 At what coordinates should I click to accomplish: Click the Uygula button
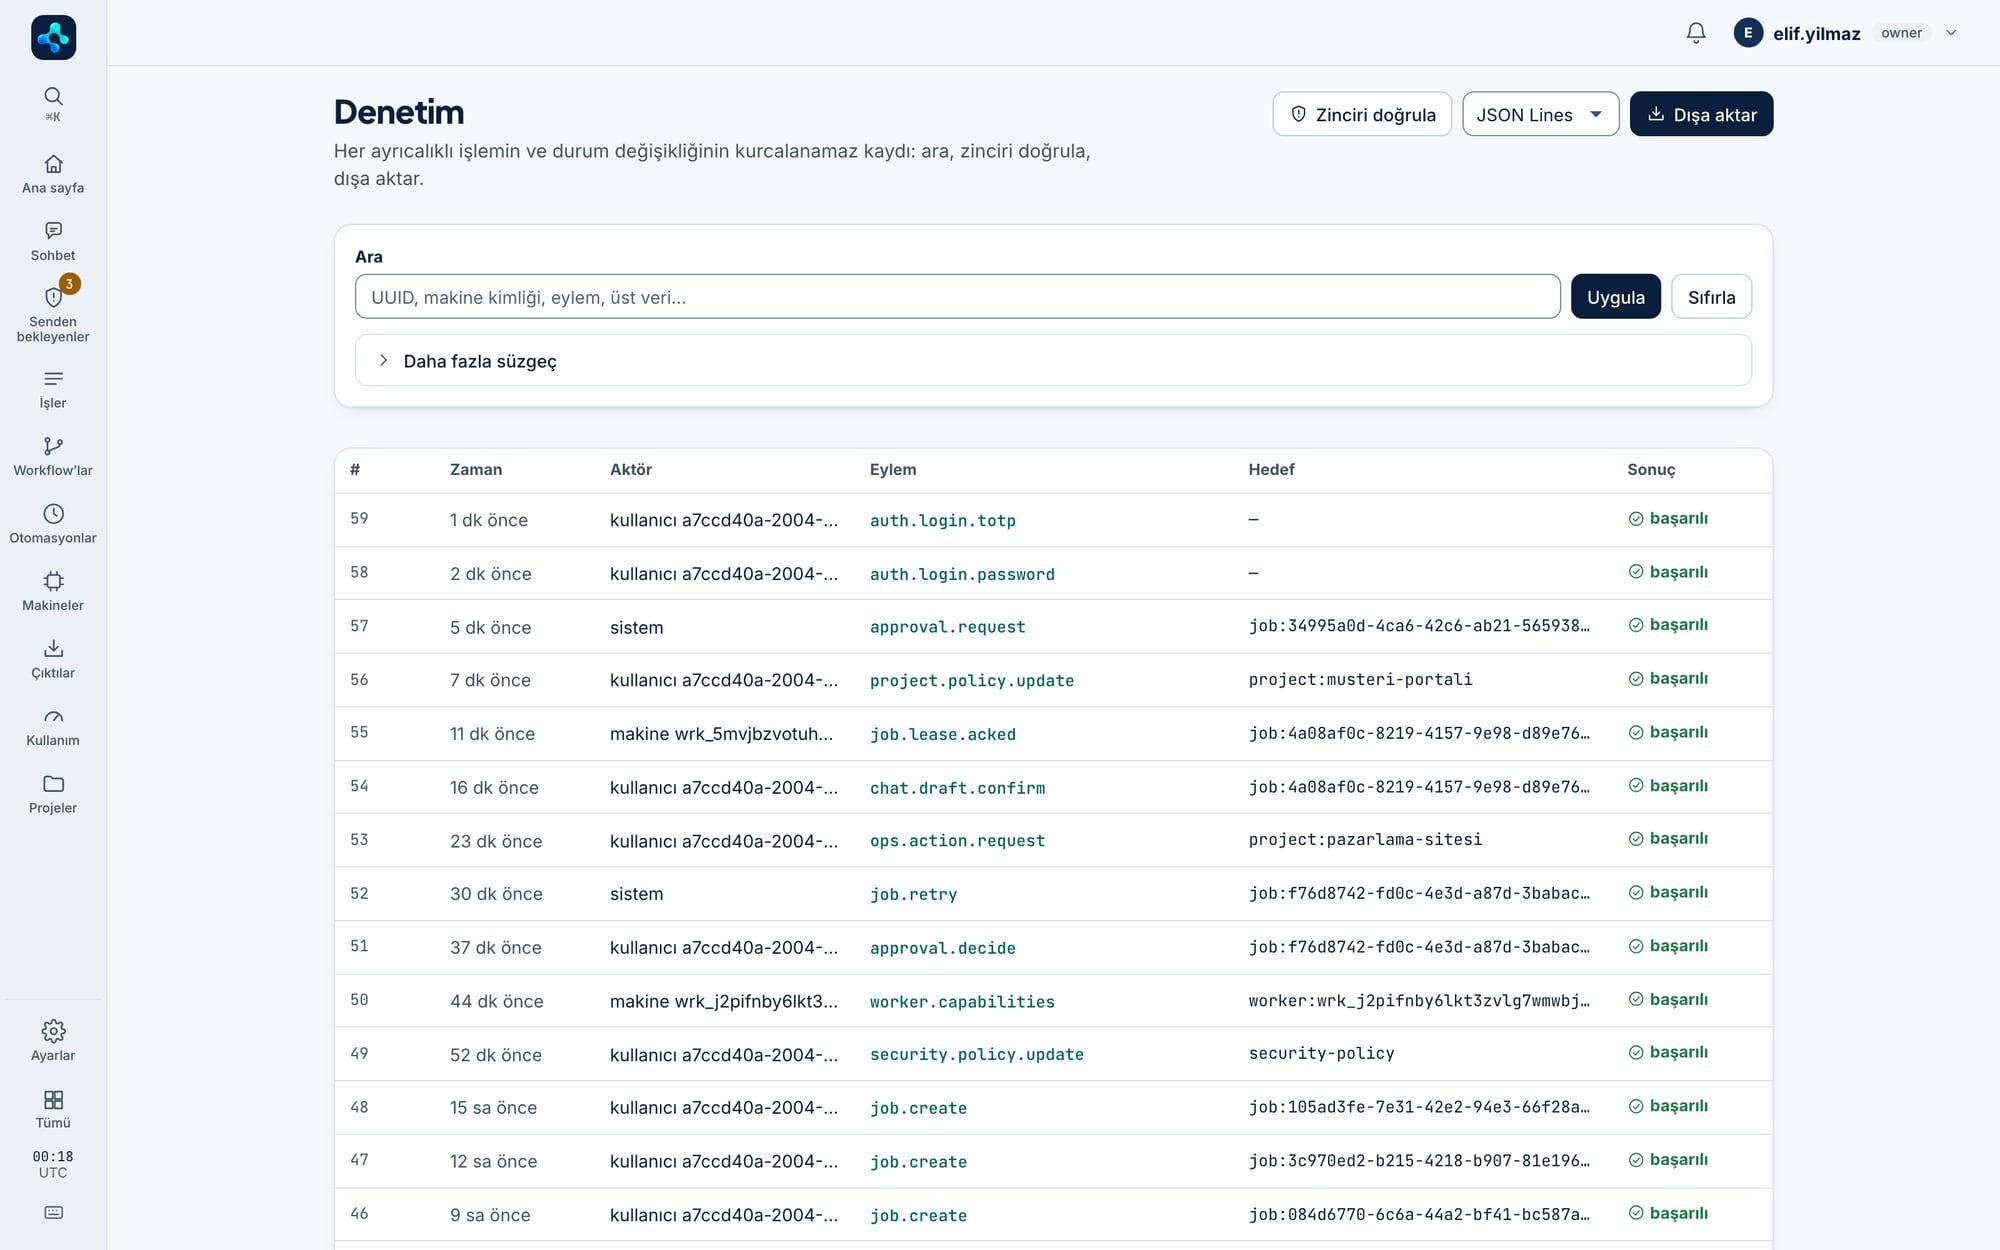coord(1615,297)
